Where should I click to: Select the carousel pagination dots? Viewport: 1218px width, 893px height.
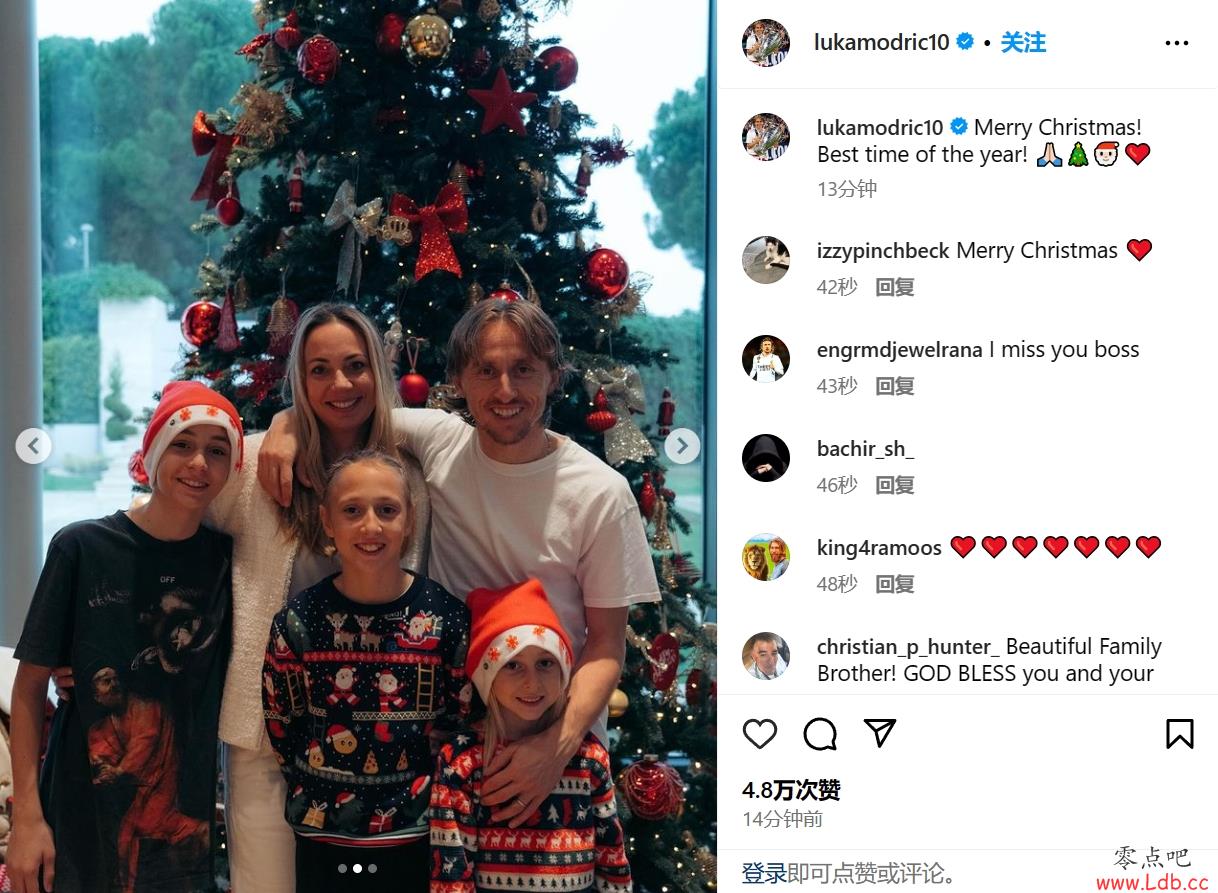[x=357, y=868]
